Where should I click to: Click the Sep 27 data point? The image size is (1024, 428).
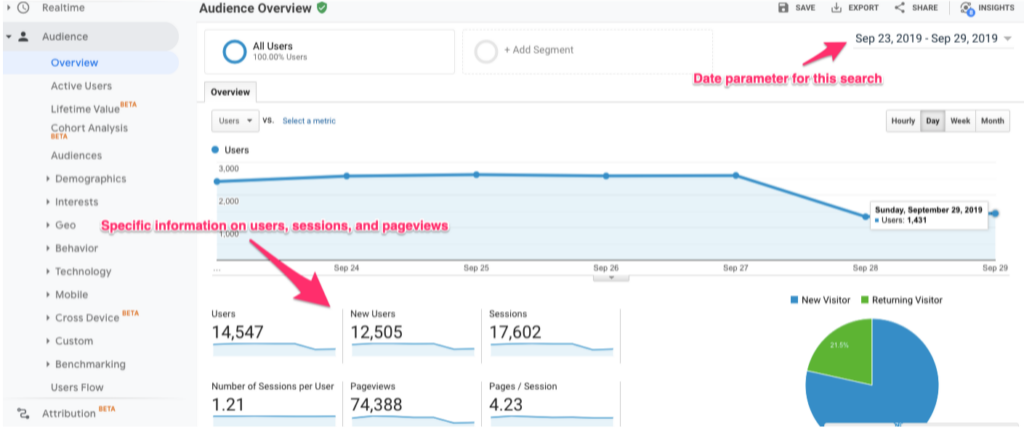[735, 175]
